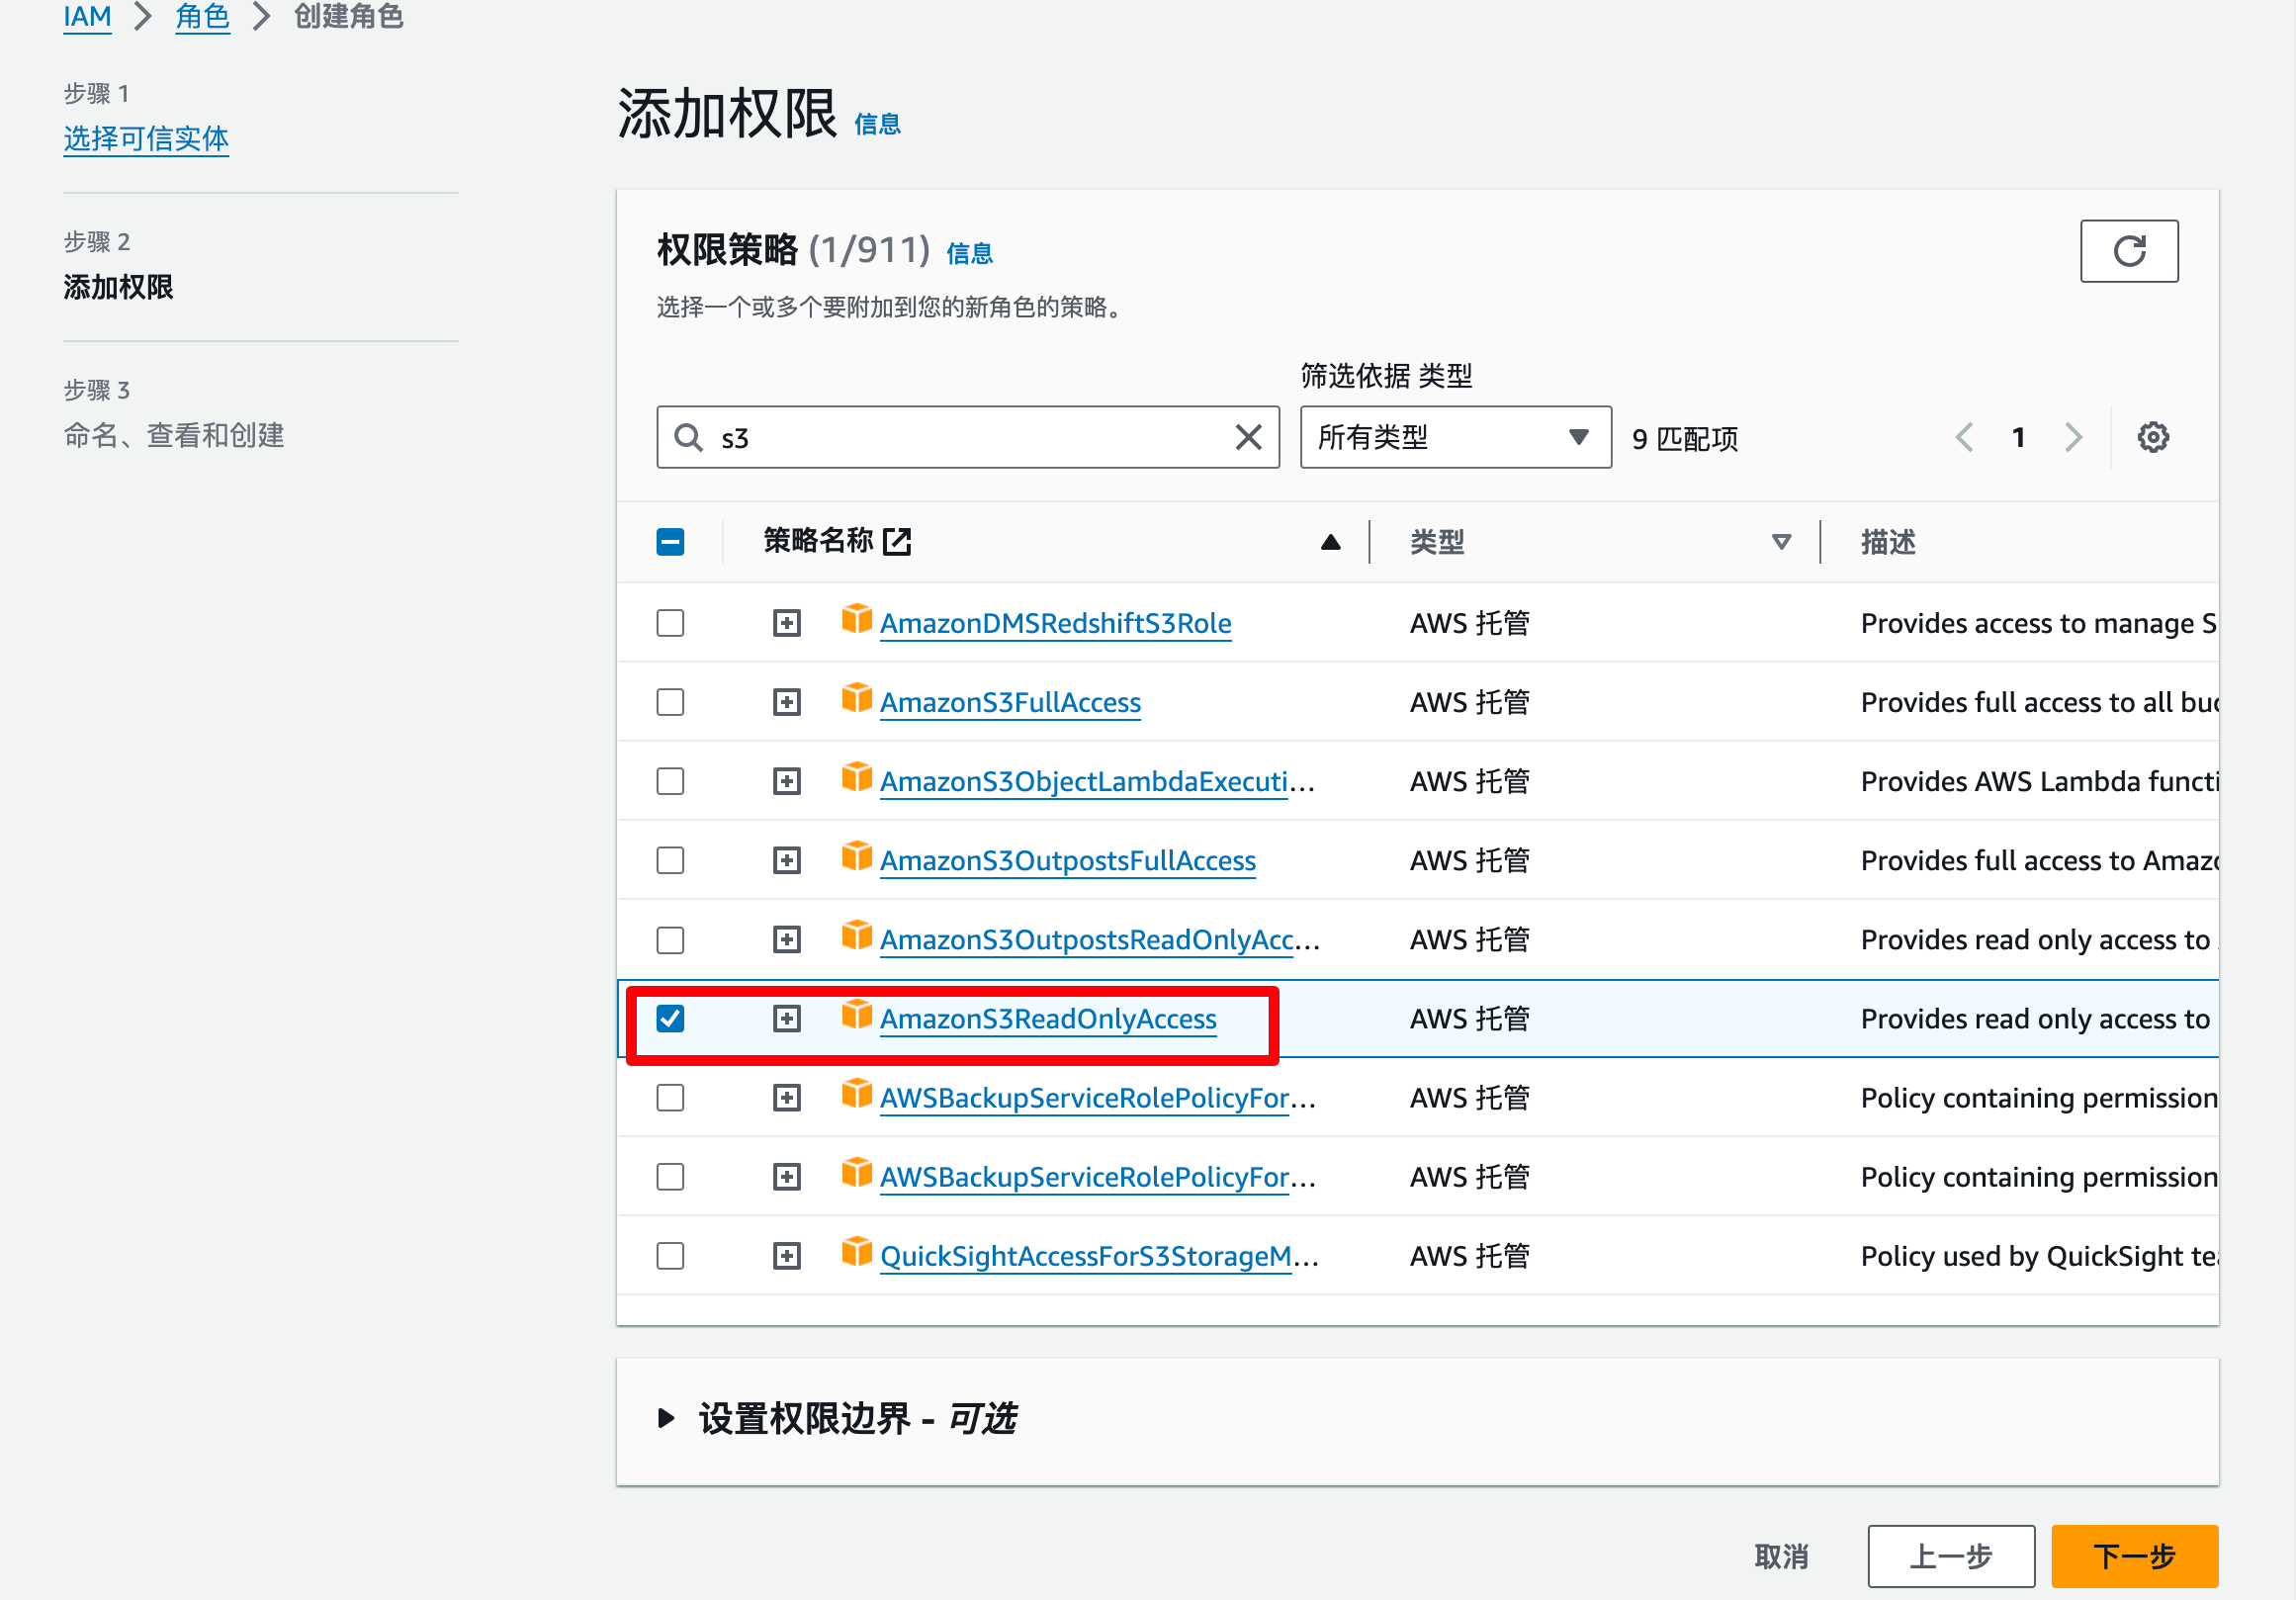Click AmazonDMSRedshiftS3Role policy cube icon
This screenshot has height=1600, width=2296.
(856, 620)
